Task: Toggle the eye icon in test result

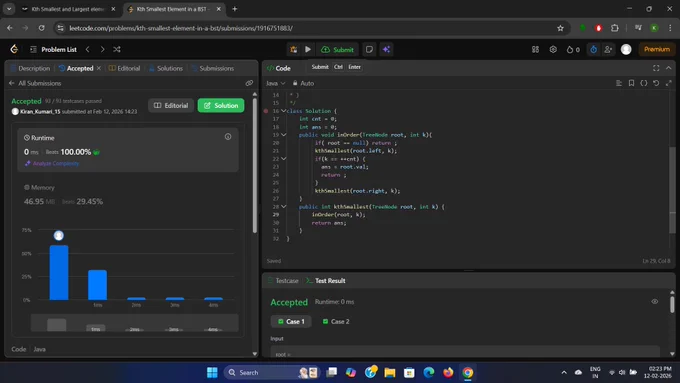Action: [x=654, y=301]
